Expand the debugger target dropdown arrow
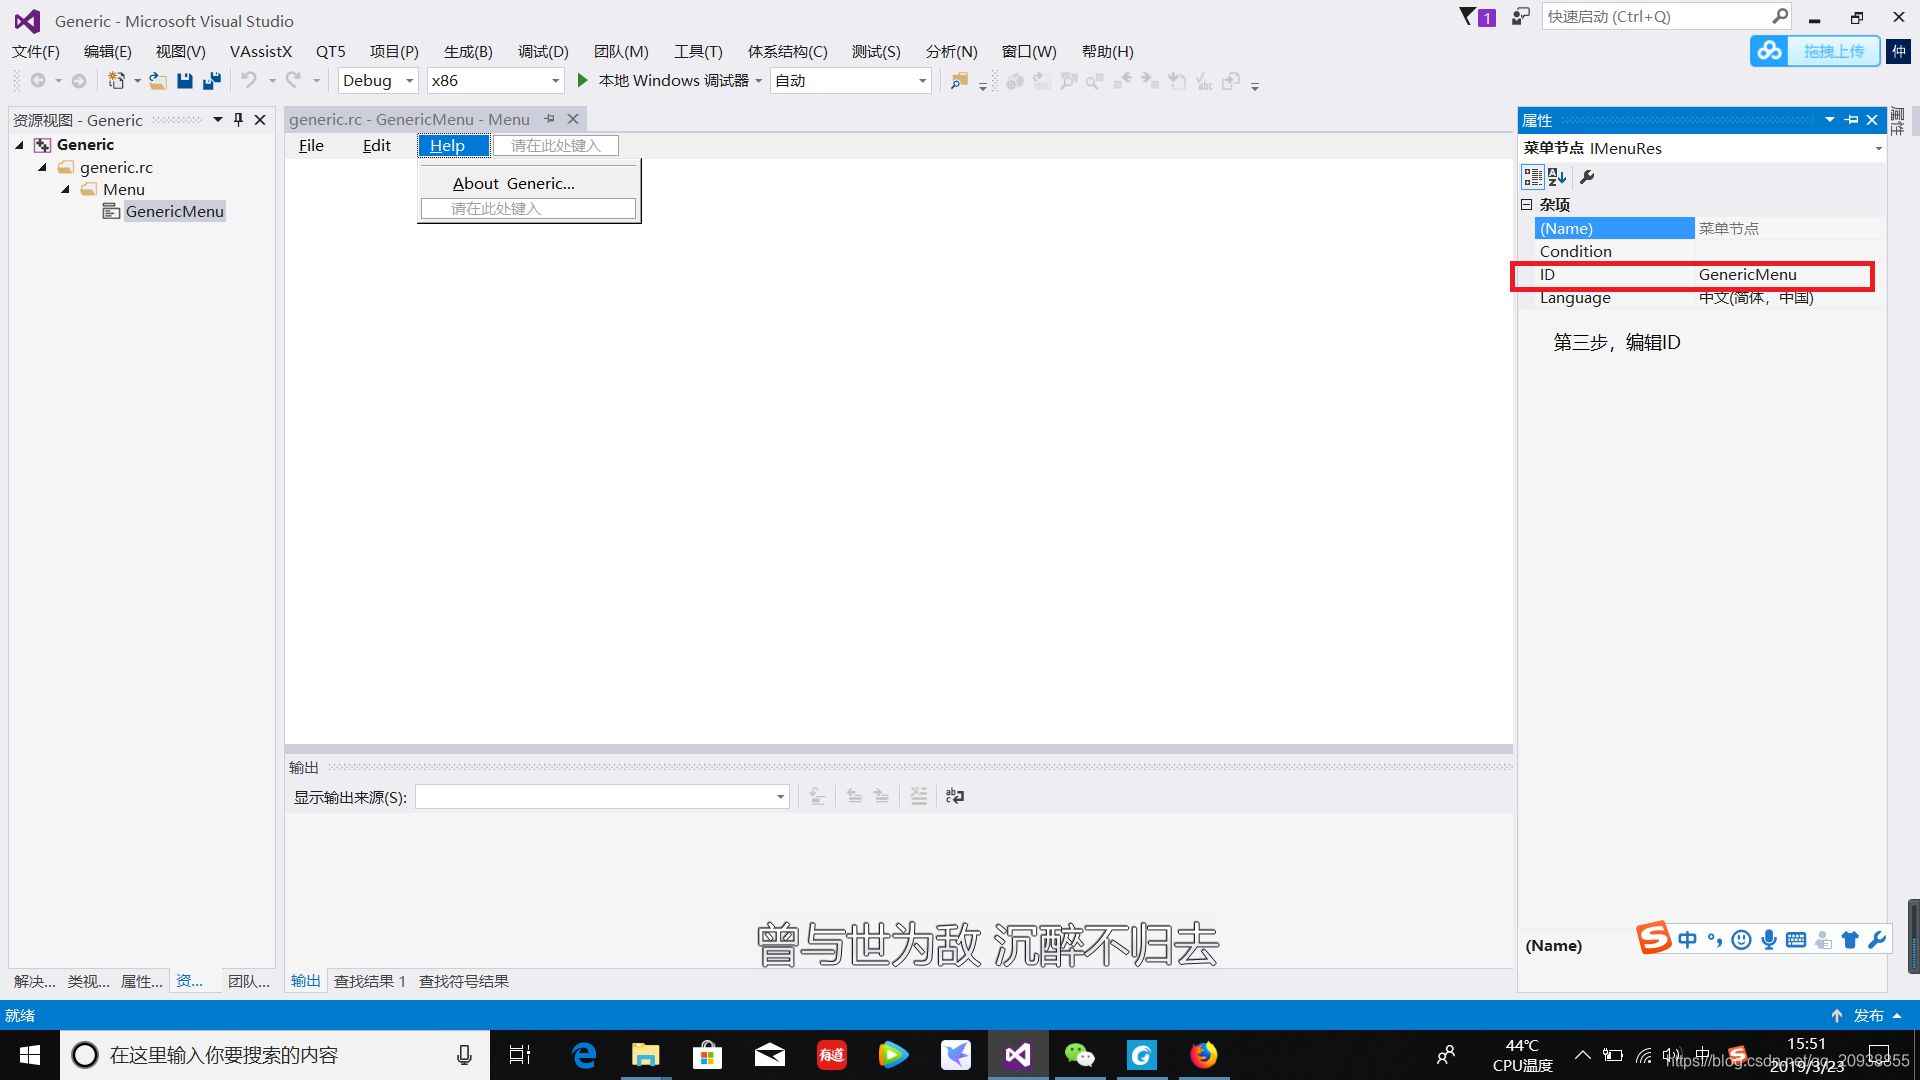Viewport: 1920px width, 1080px height. 759,81
